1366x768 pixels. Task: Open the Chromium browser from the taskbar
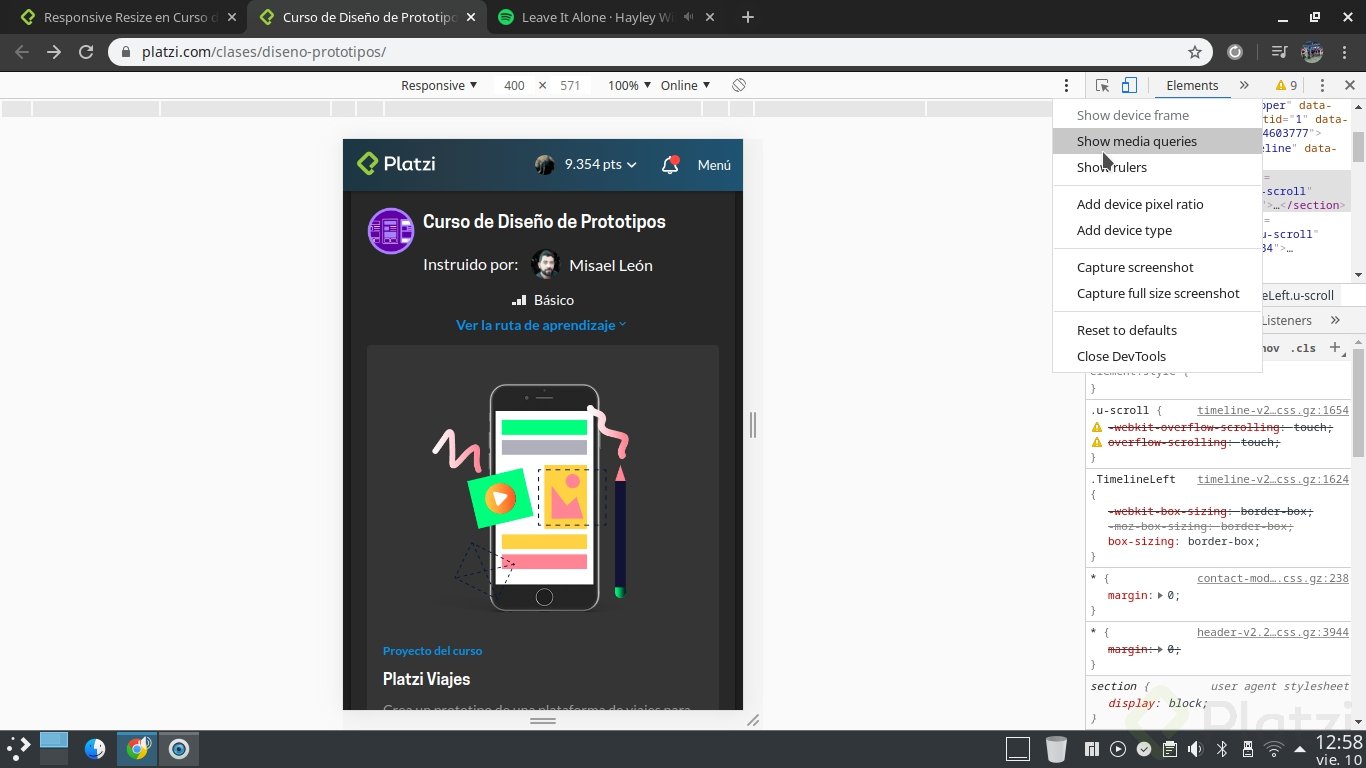[138, 748]
